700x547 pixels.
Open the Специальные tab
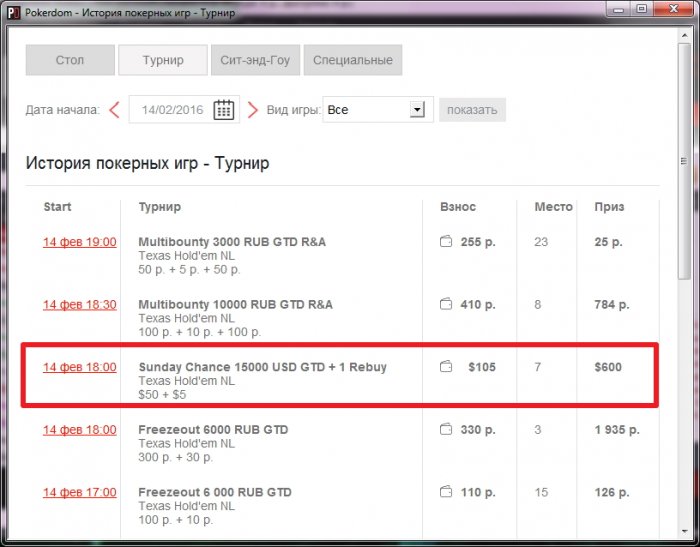[x=353, y=60]
